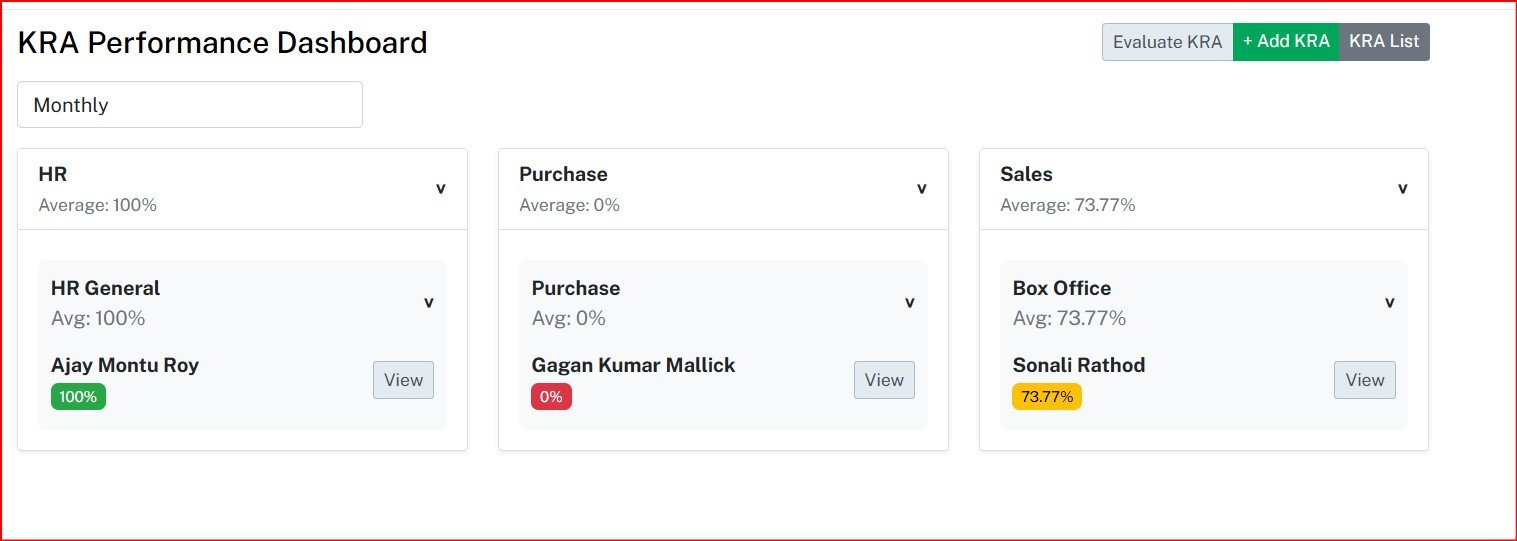The width and height of the screenshot is (1517, 541).
Task: View Ajay Montu Roy's KRA details
Action: coord(403,380)
